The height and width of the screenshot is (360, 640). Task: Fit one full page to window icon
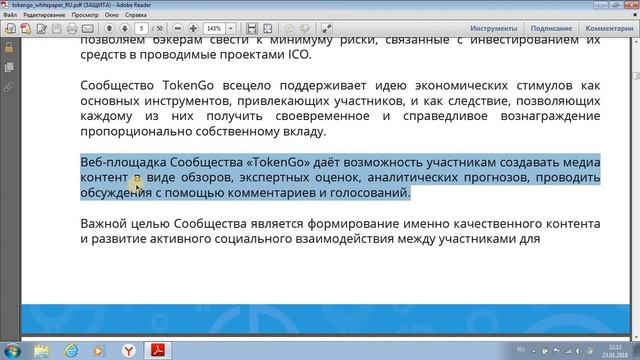coord(268,28)
